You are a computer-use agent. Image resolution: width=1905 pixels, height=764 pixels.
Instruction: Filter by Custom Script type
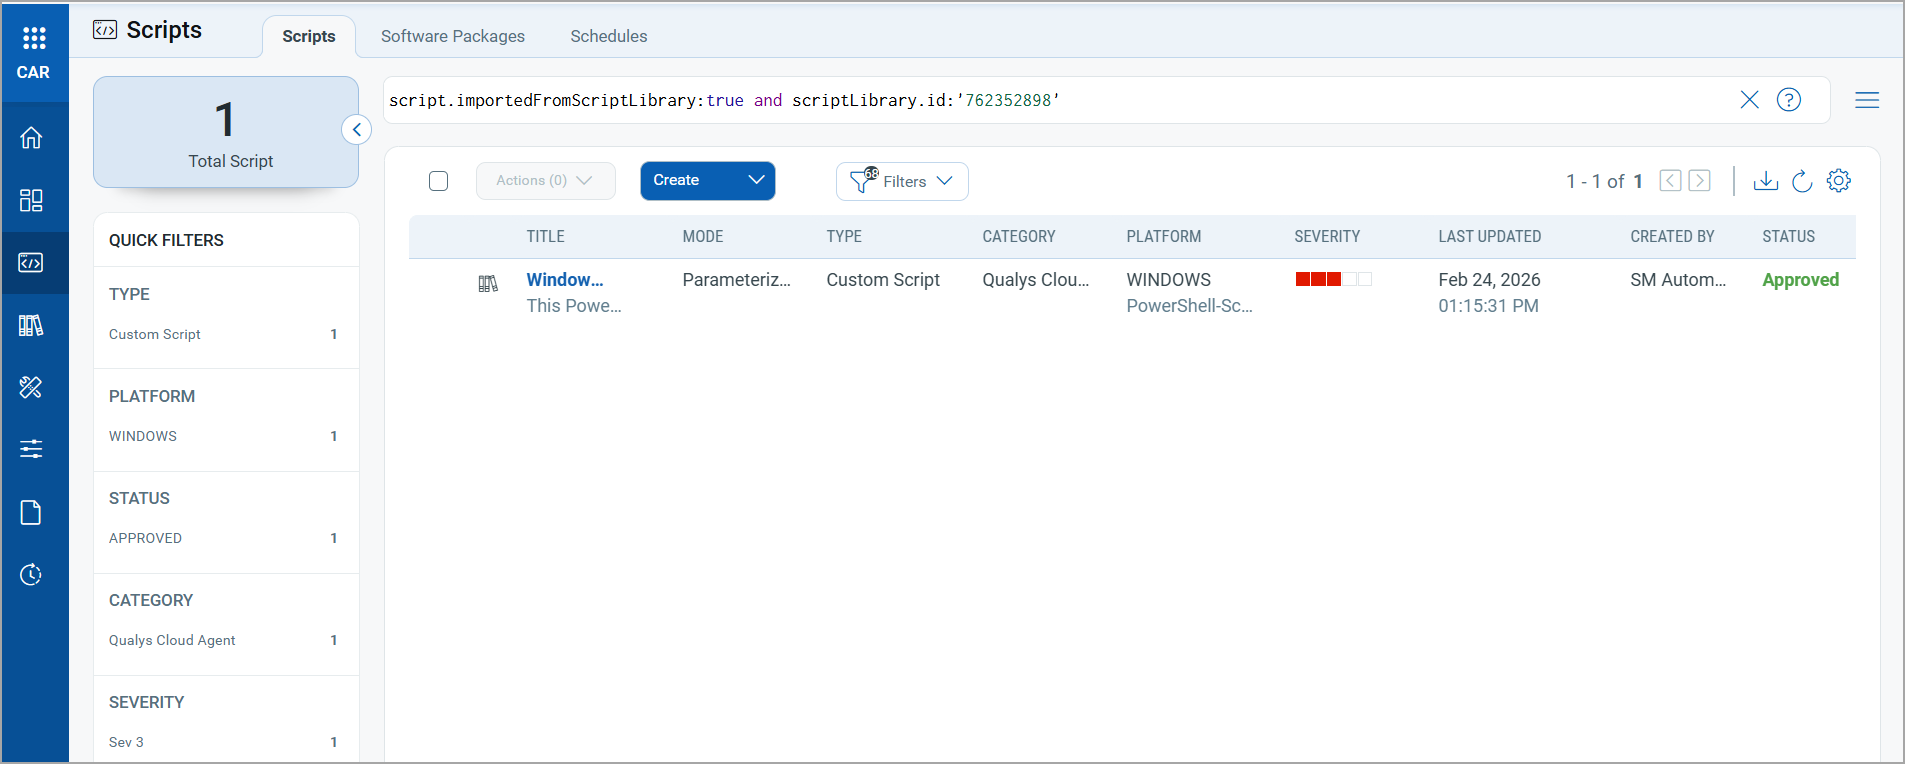click(x=155, y=334)
